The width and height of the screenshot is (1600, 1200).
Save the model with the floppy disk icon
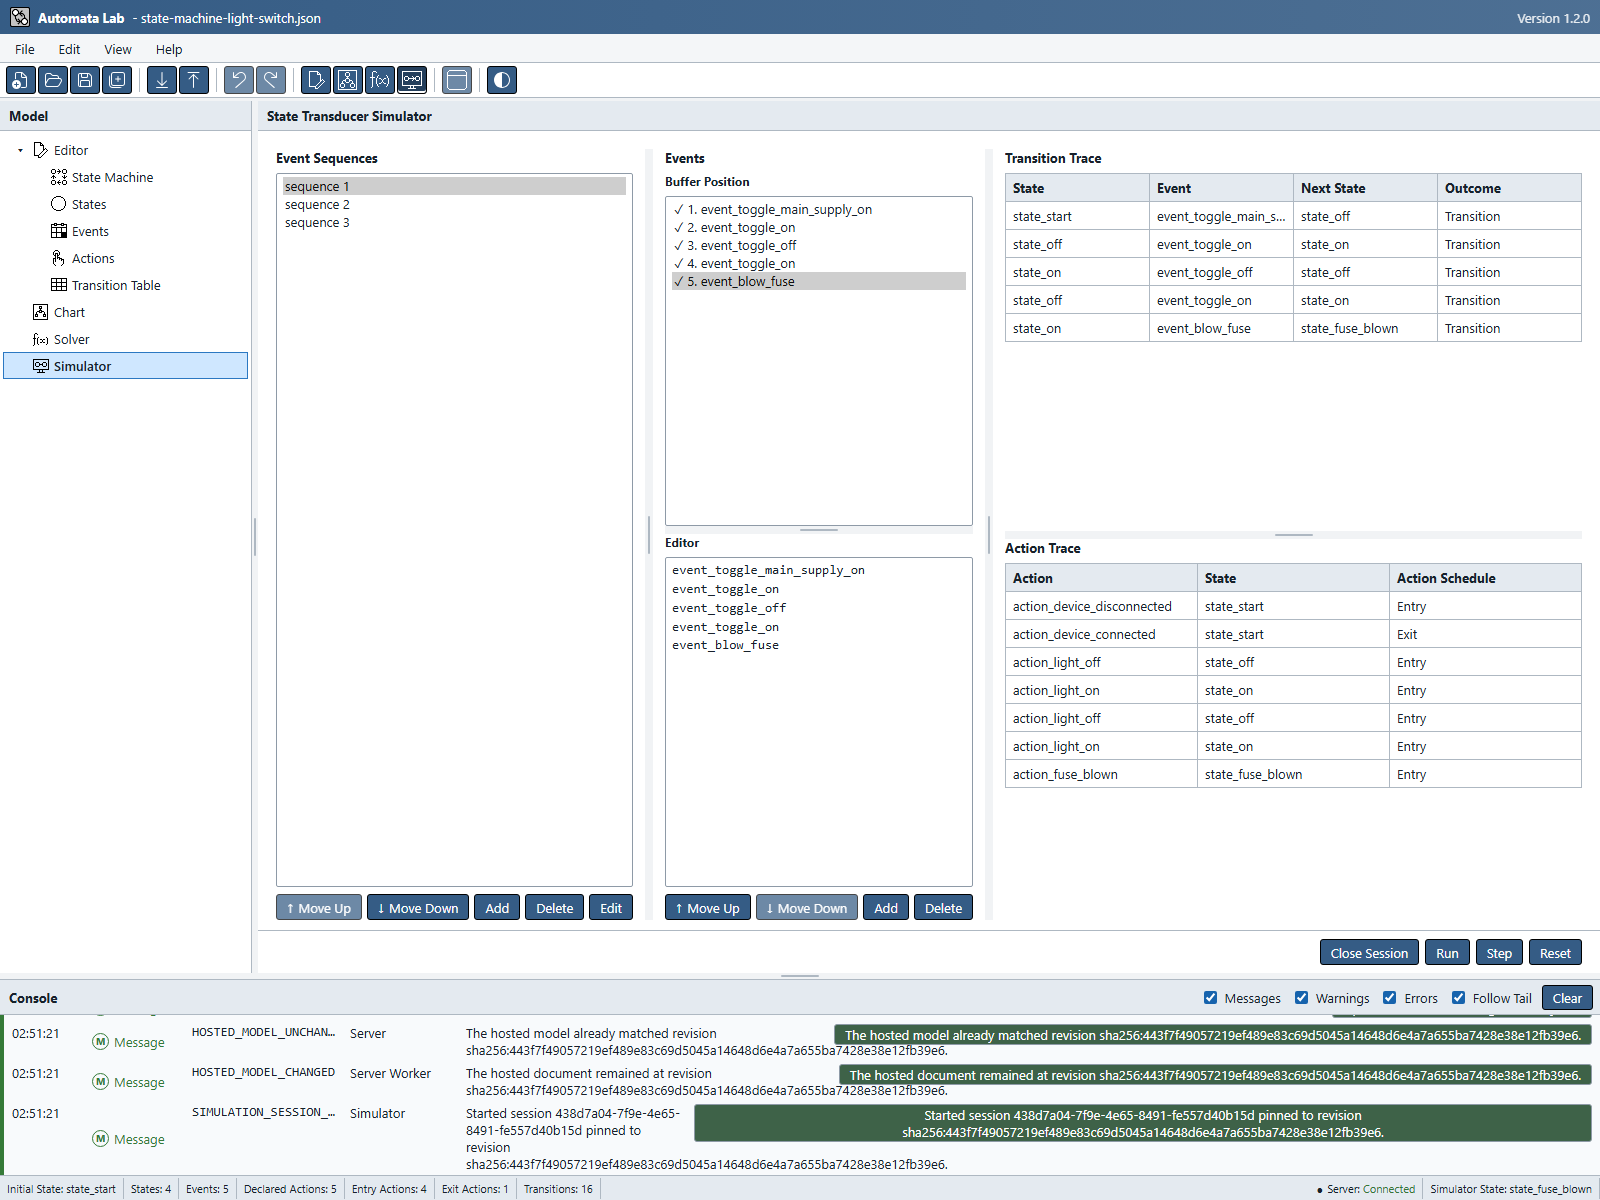tap(85, 80)
